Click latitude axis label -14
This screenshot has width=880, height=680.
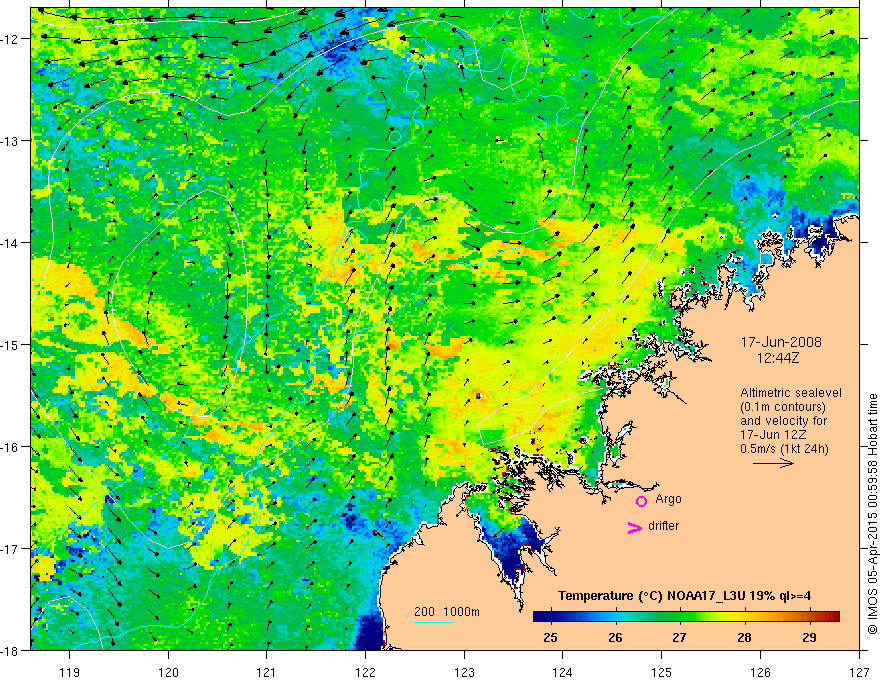(11, 243)
